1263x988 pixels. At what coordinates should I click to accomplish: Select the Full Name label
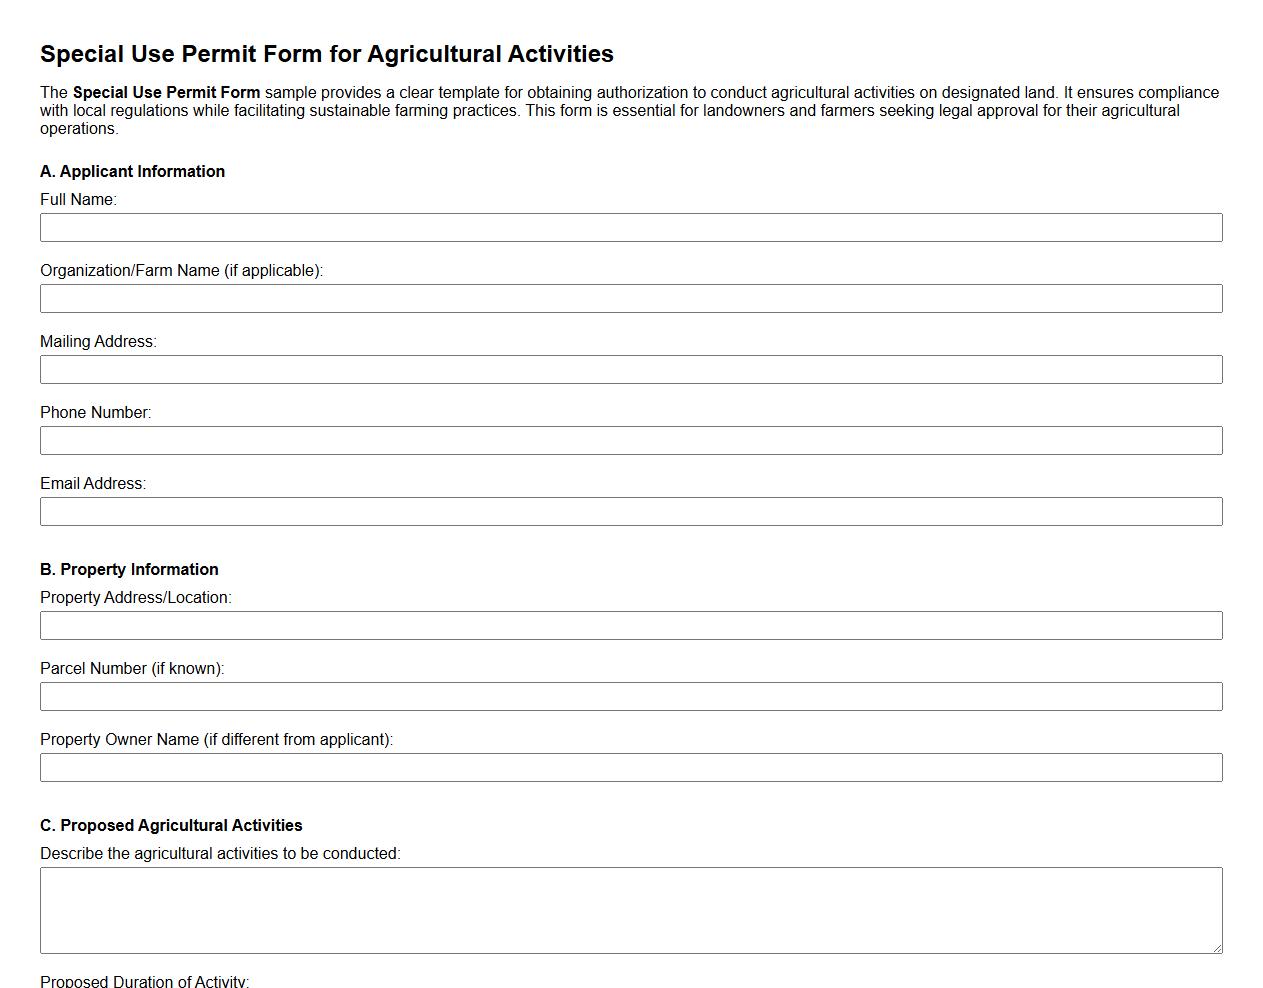coord(78,199)
